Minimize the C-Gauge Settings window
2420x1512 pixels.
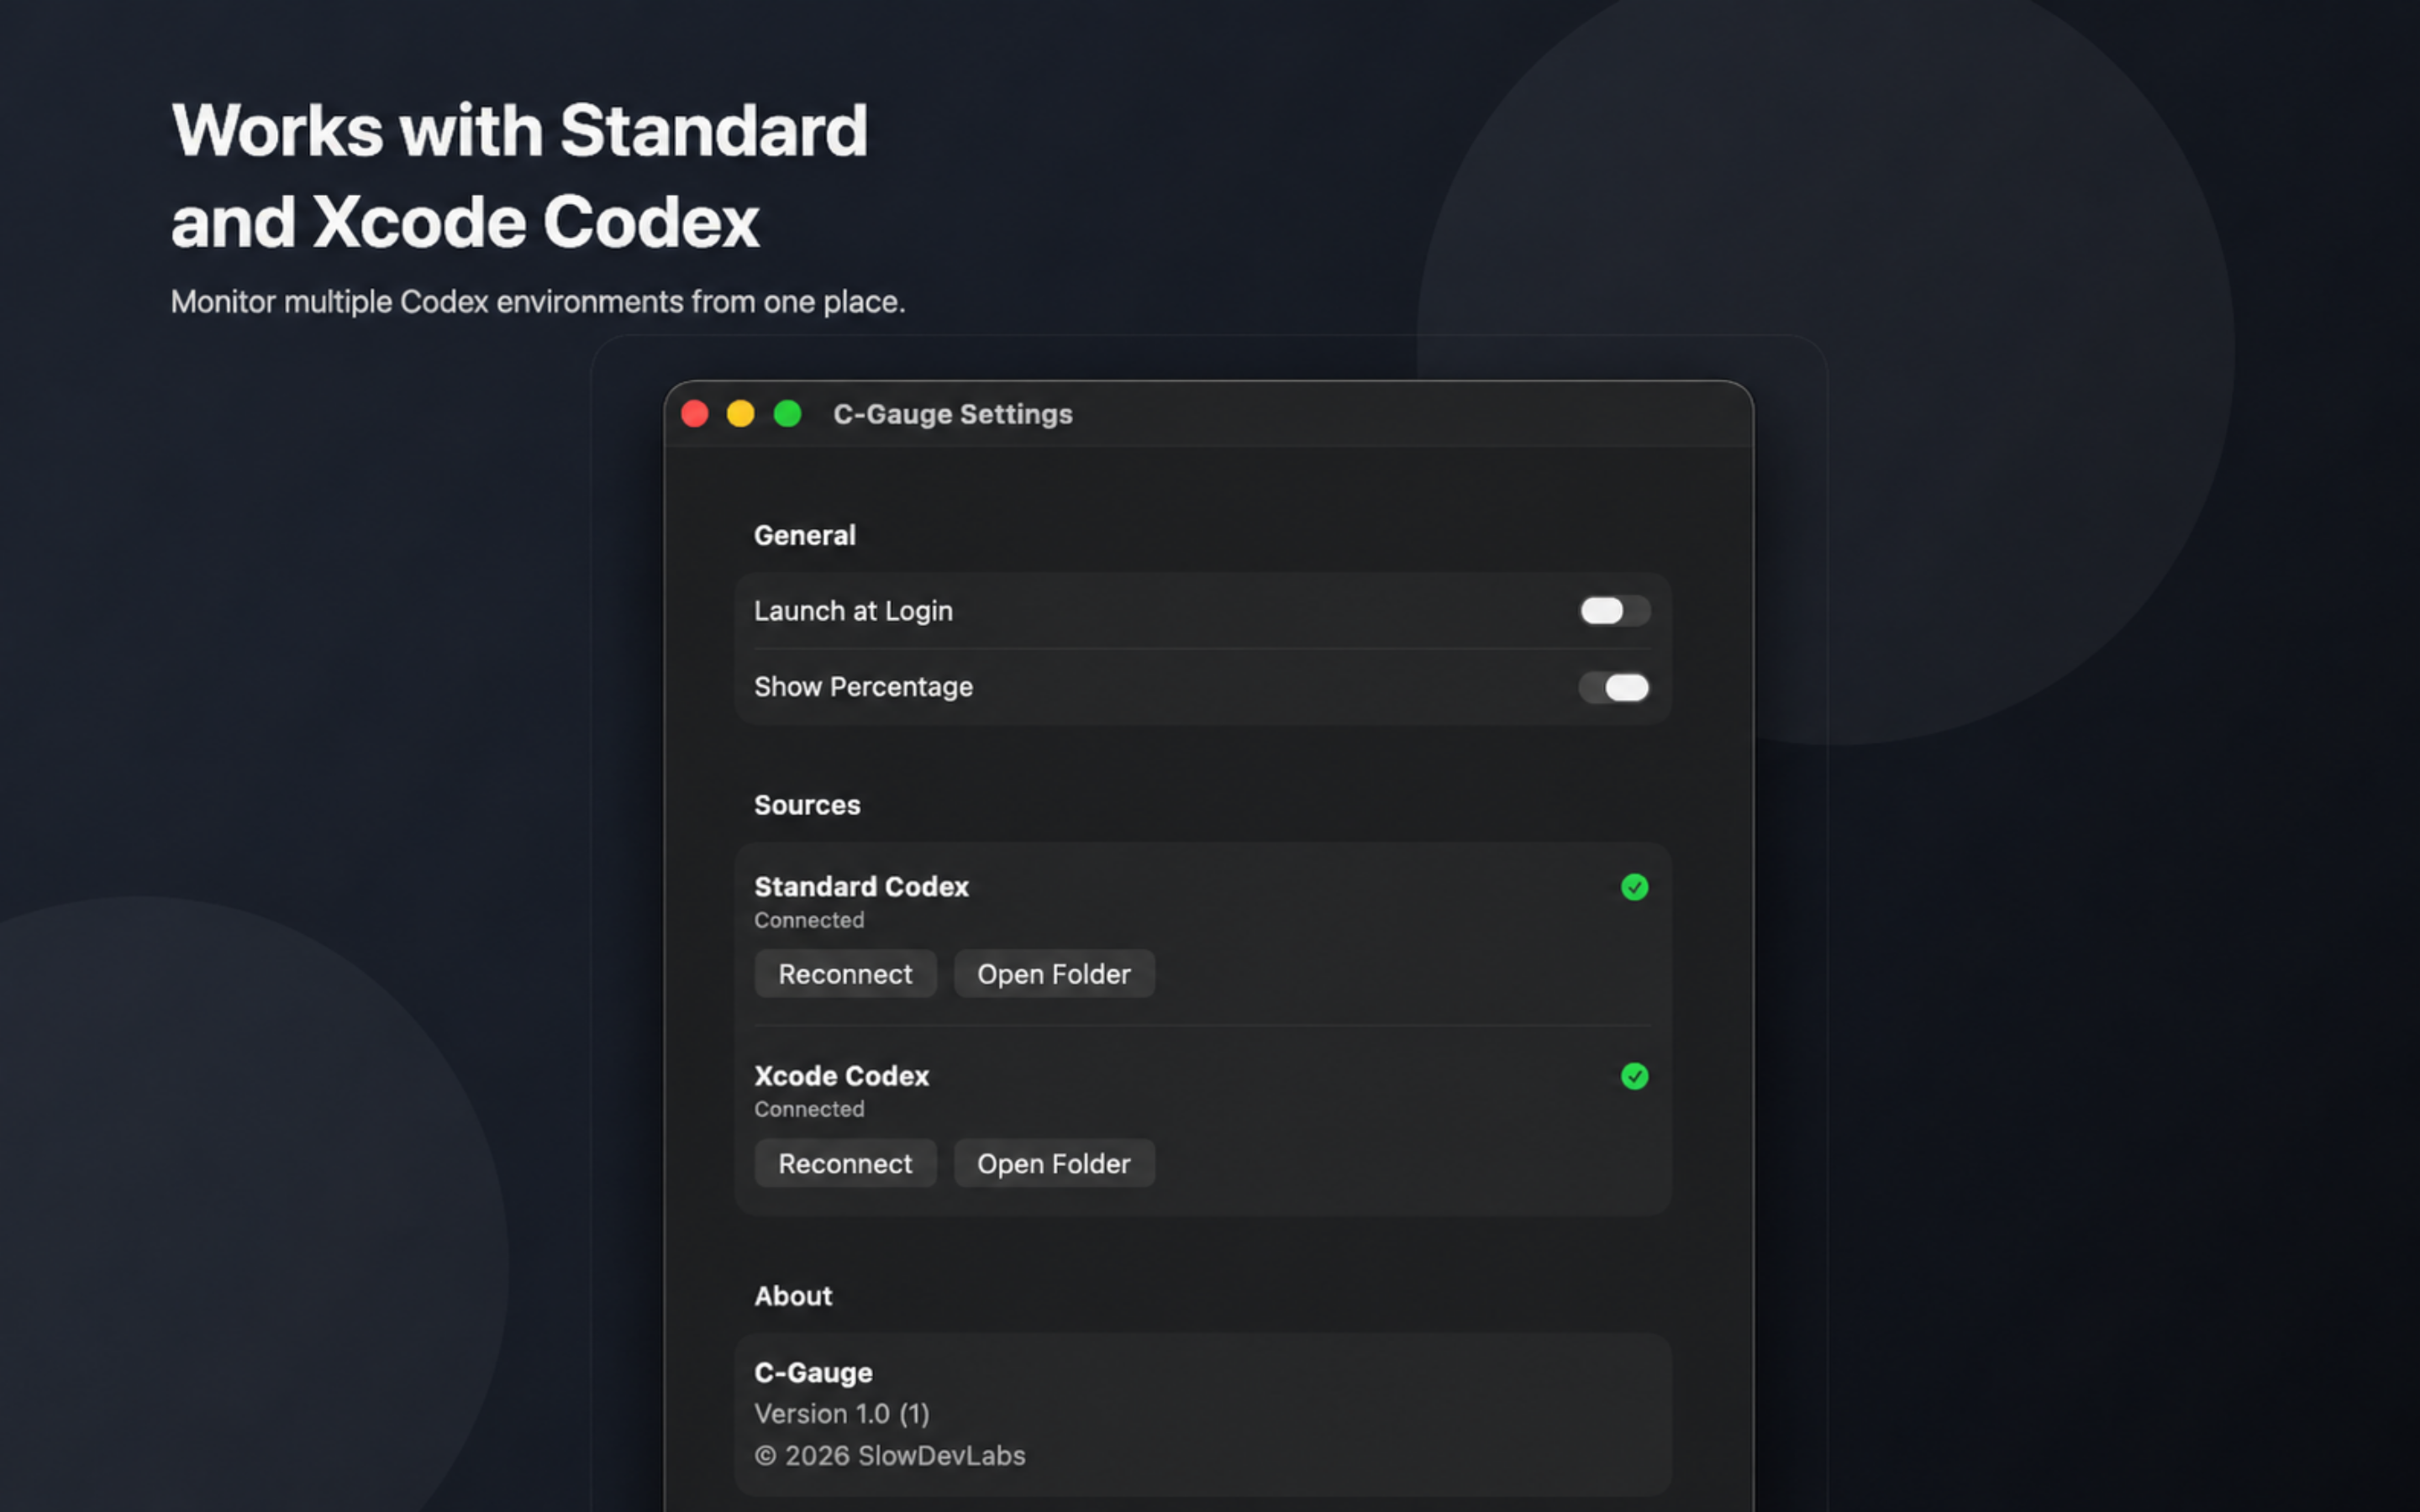pyautogui.click(x=741, y=414)
